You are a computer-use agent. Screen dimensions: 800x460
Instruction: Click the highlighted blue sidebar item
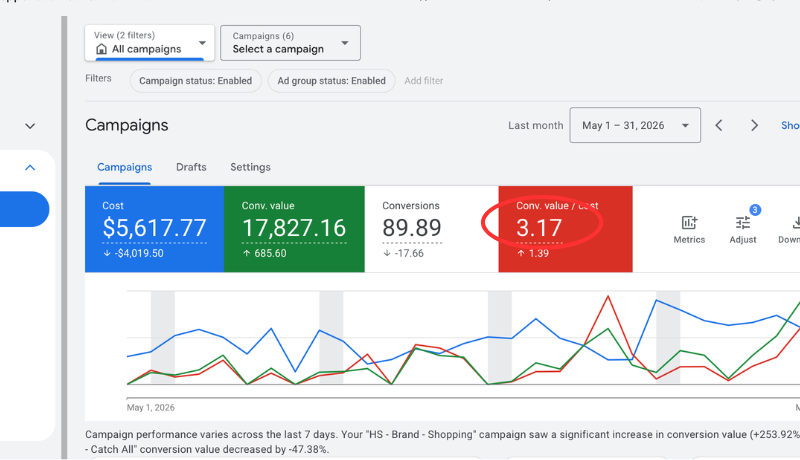tap(23, 209)
